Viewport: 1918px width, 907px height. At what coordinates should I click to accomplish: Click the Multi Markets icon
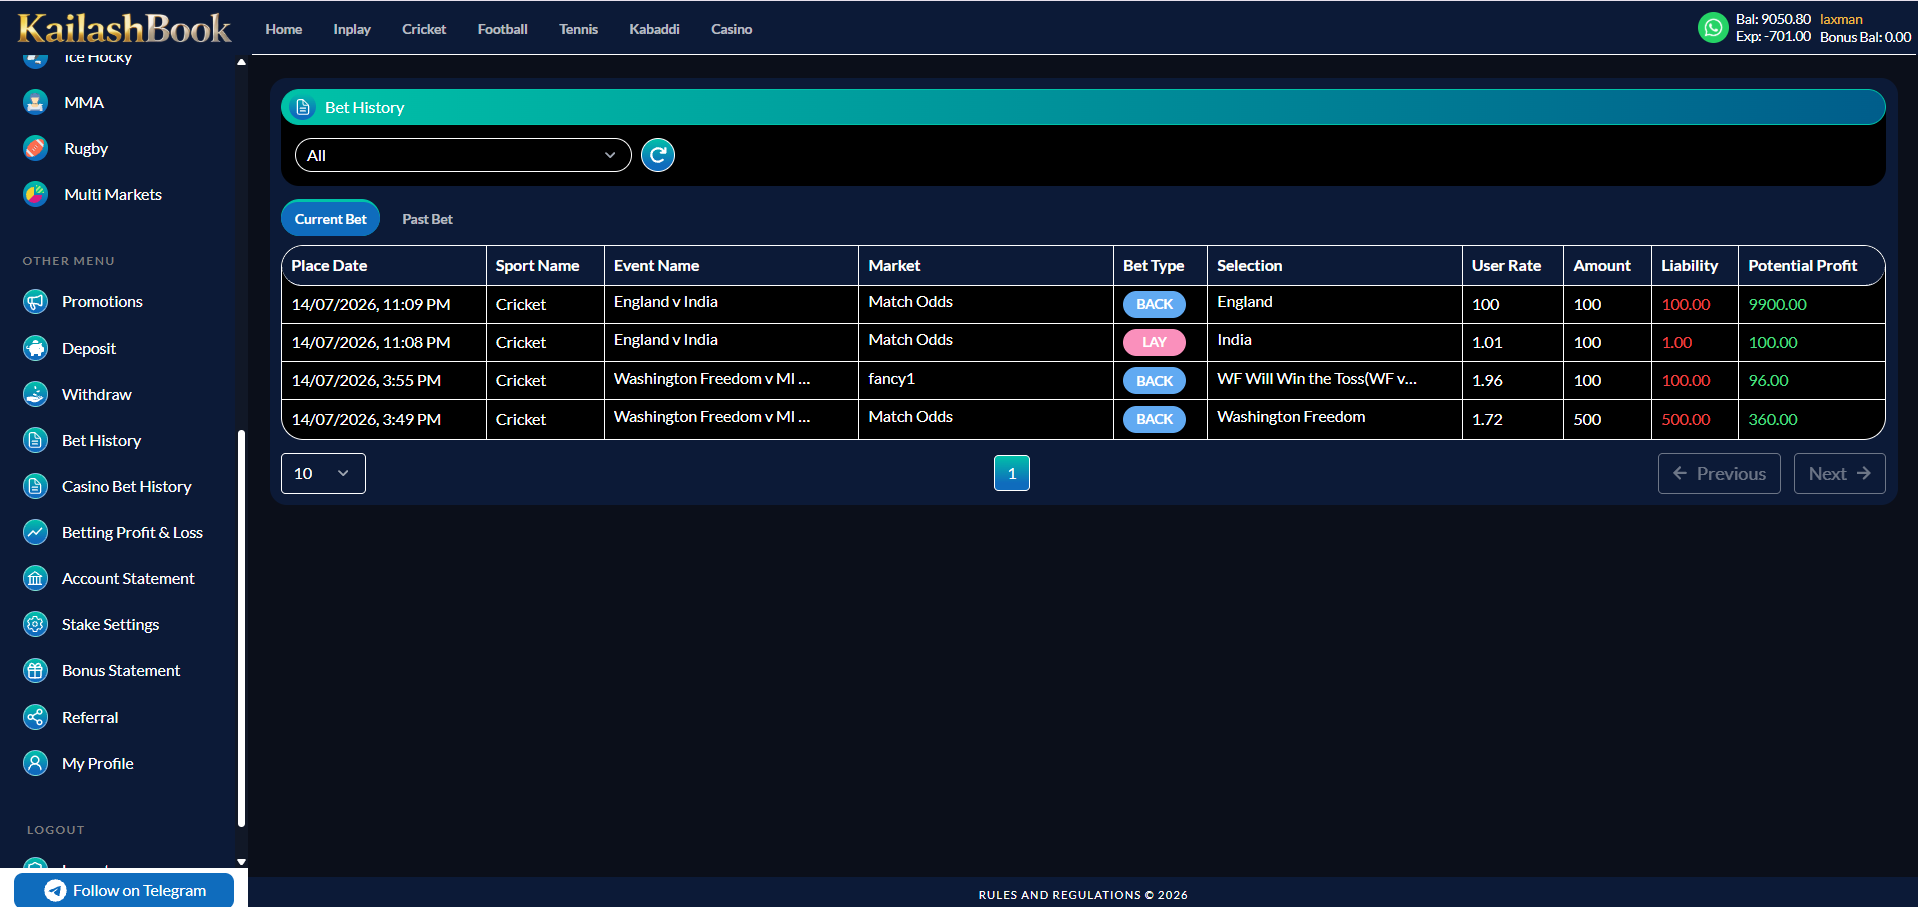pos(36,194)
